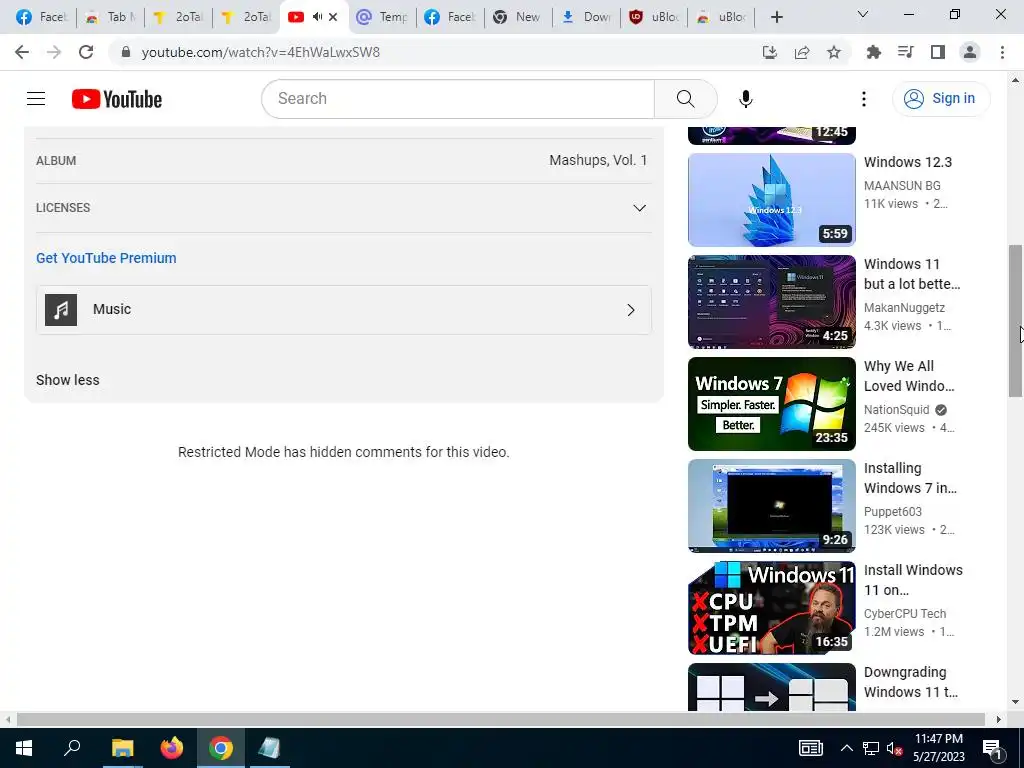This screenshot has width=1024, height=768.
Task: Open Windows taskbar search
Action: coord(72,748)
